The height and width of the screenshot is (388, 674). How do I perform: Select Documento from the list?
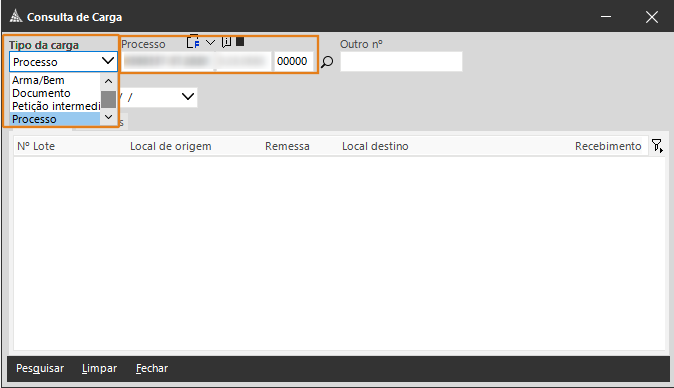(x=55, y=93)
